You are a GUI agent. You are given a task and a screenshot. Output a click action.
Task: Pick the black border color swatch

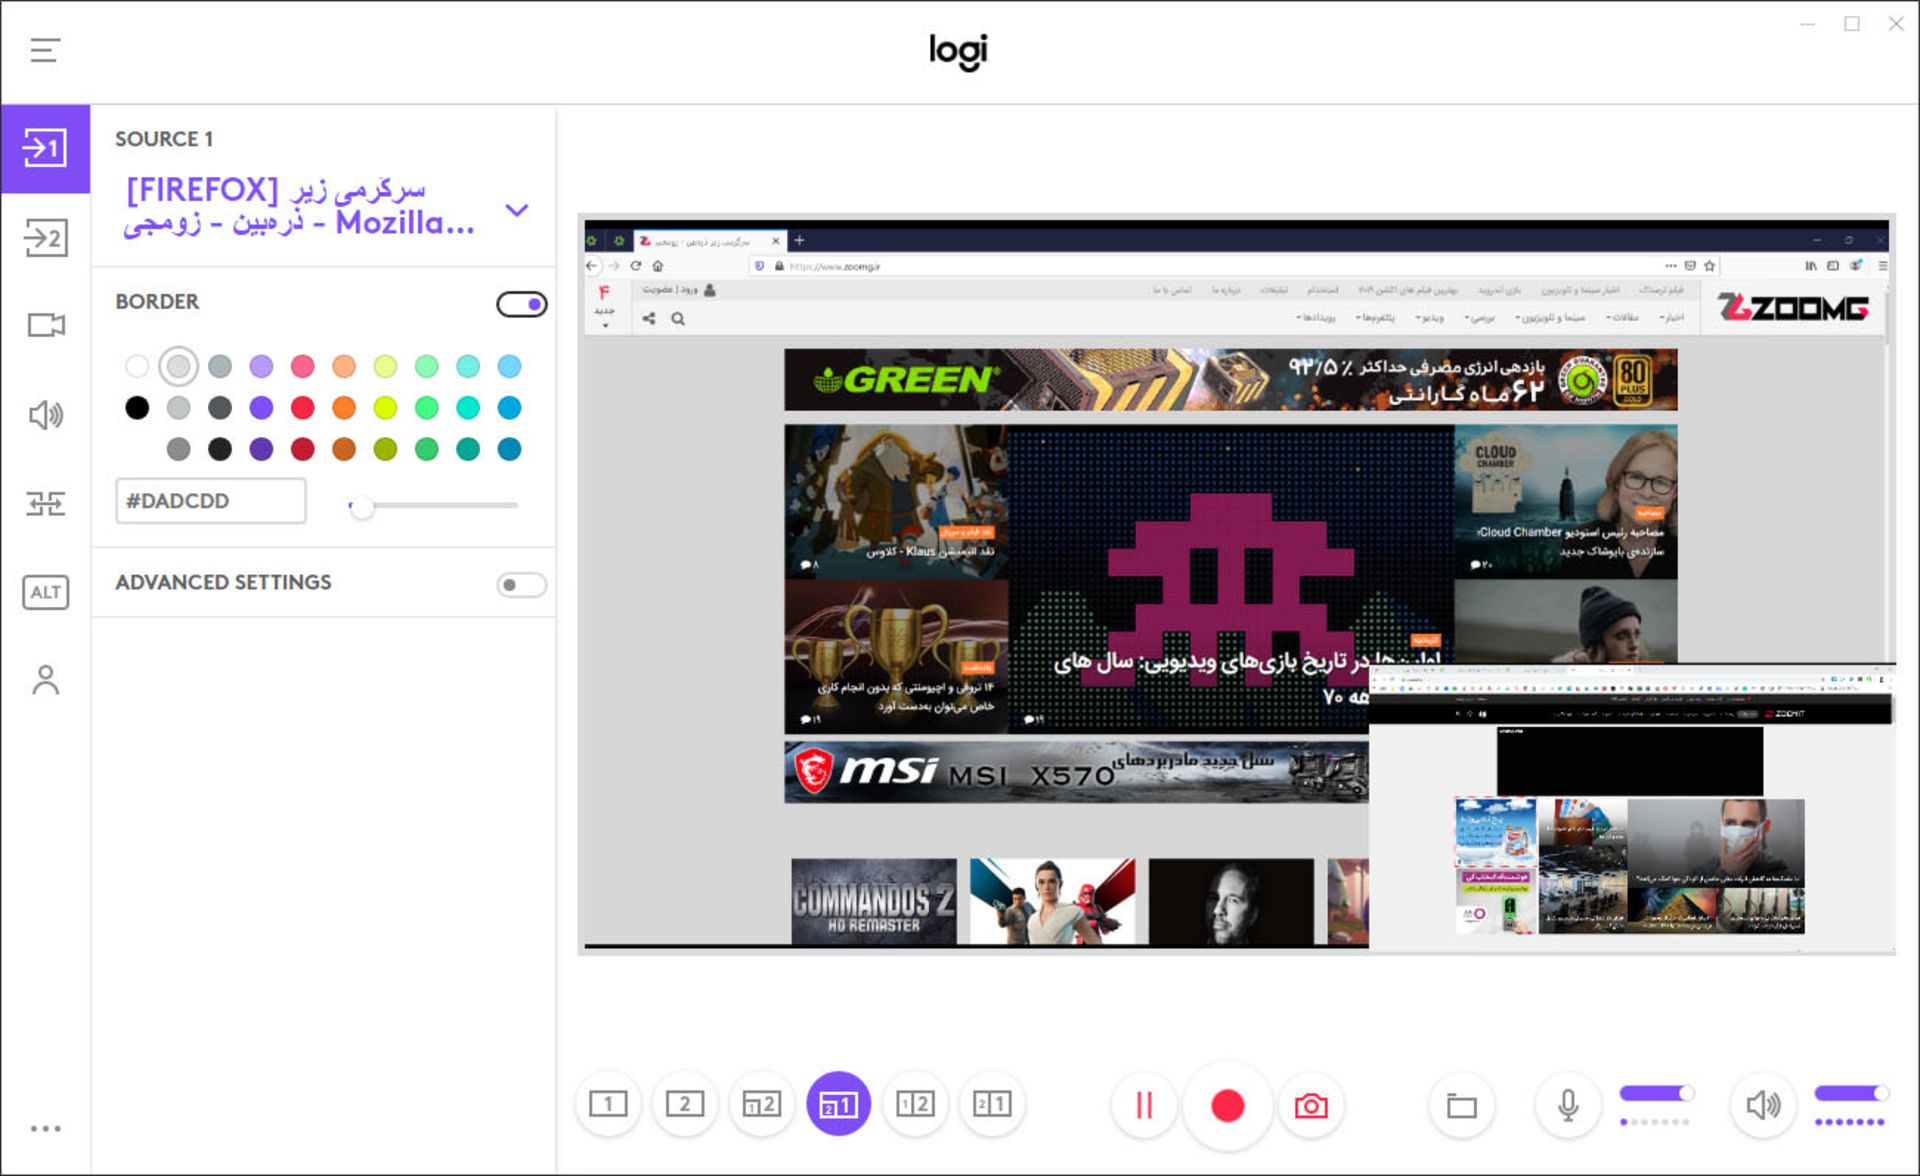[x=137, y=407]
